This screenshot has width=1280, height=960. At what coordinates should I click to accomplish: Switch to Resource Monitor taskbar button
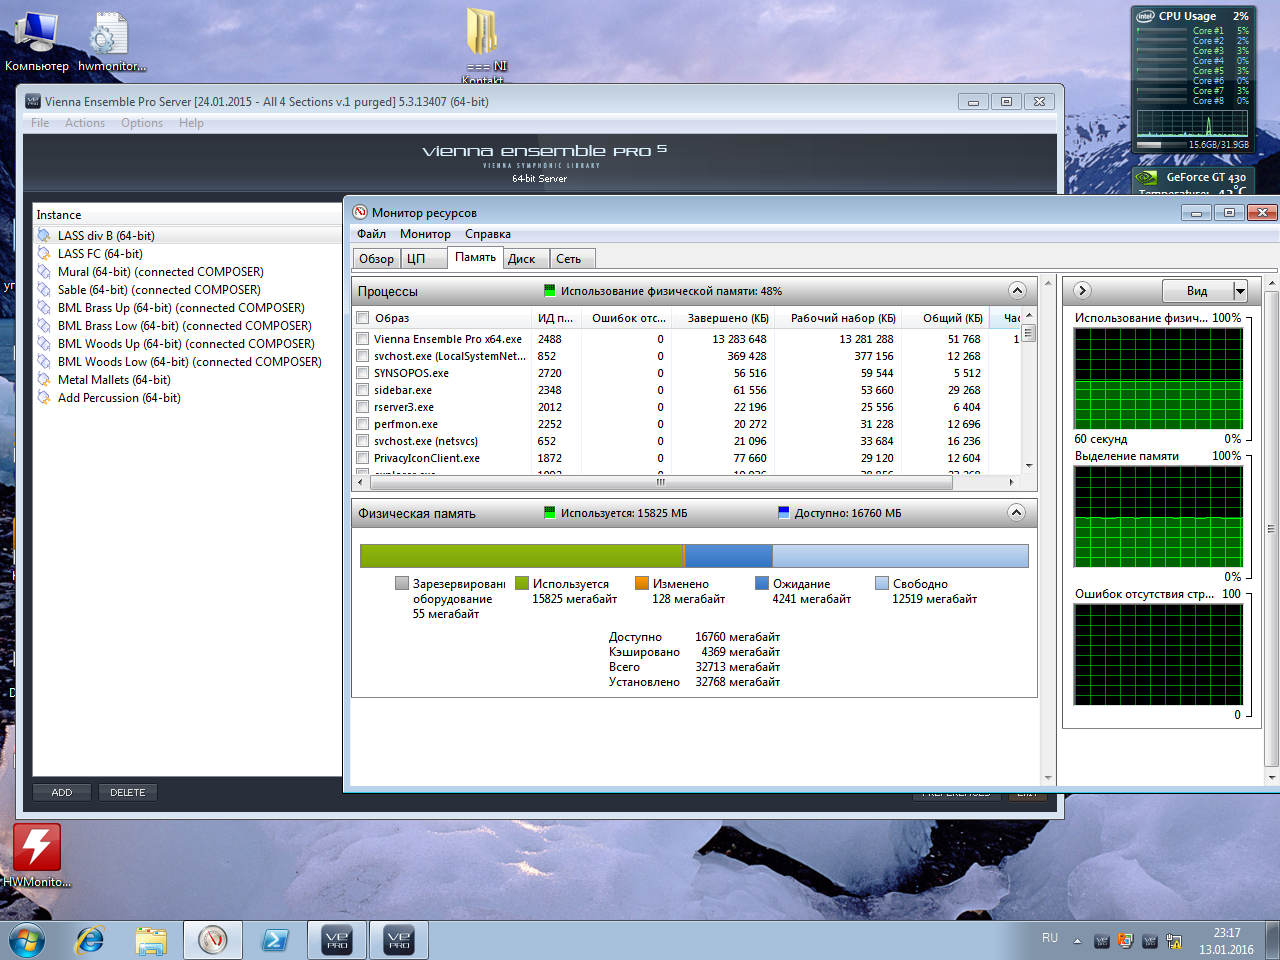coord(212,940)
